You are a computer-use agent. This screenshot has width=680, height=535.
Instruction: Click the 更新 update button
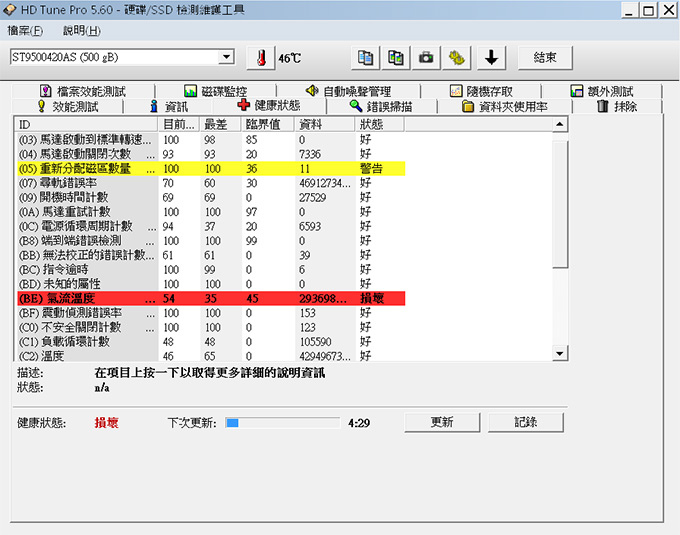[442, 422]
